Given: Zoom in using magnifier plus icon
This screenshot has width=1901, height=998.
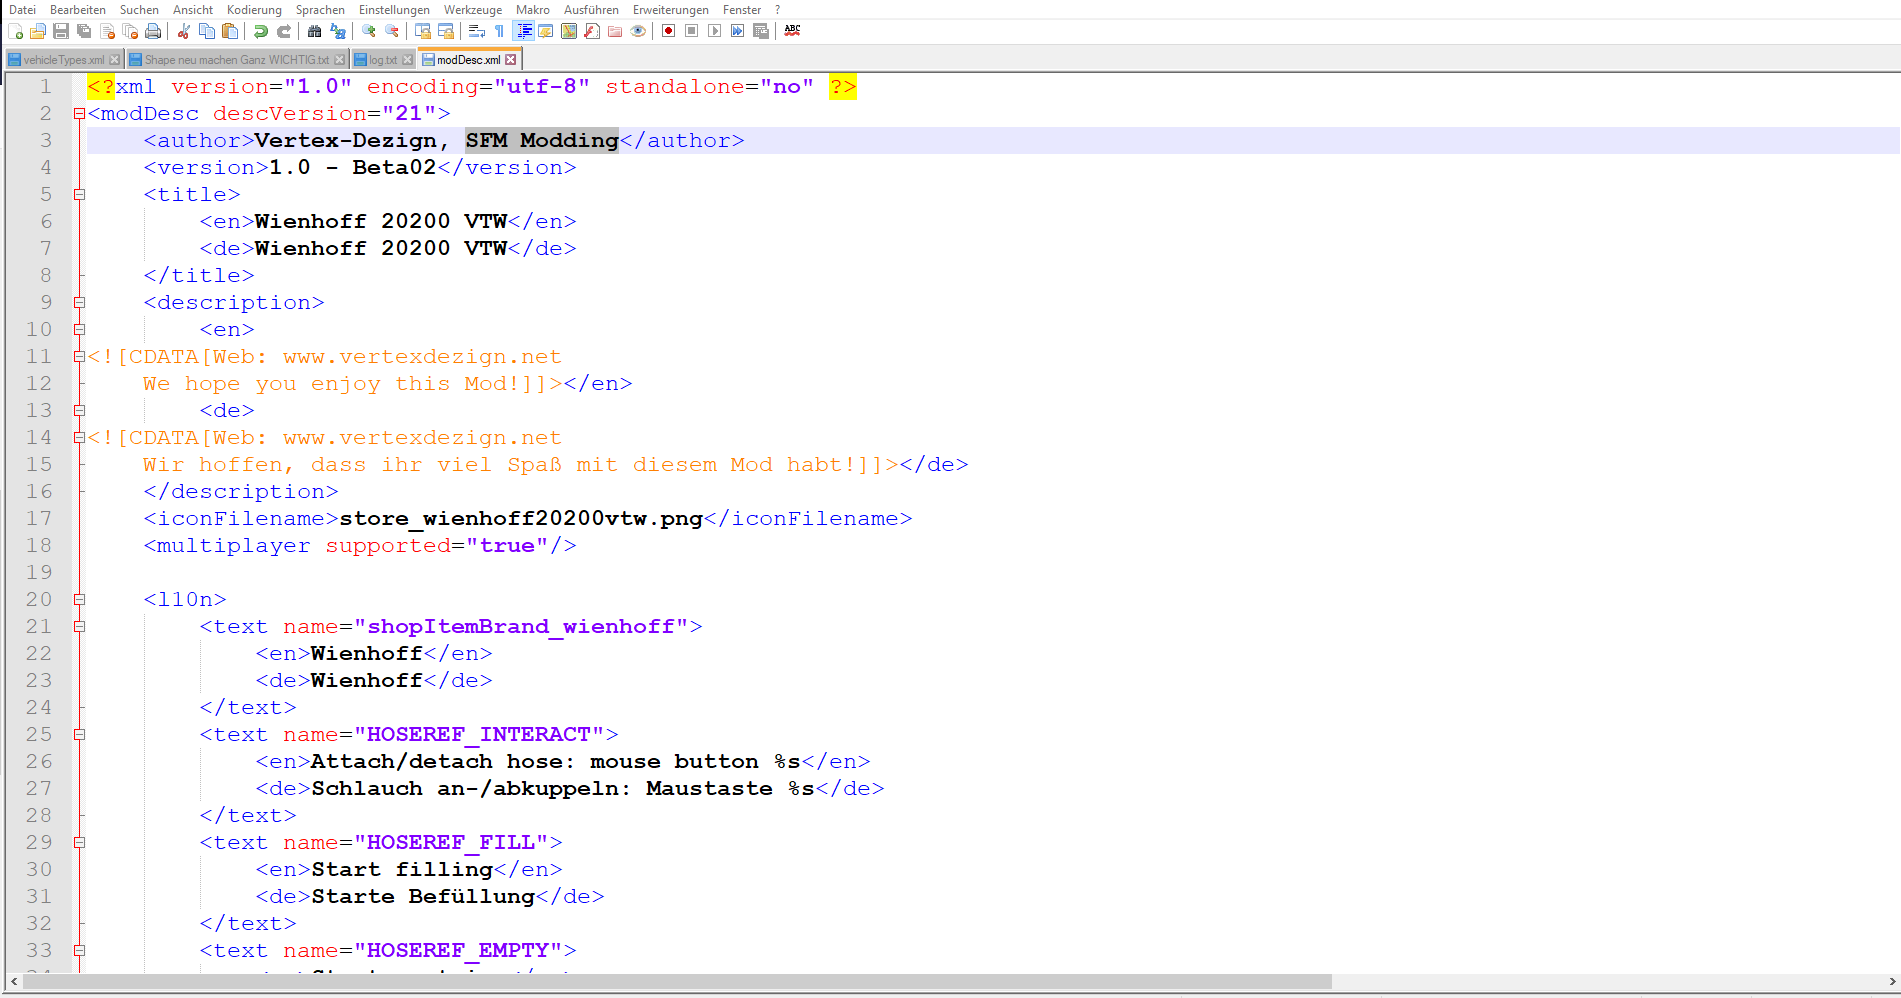Looking at the screenshot, I should pyautogui.click(x=368, y=31).
